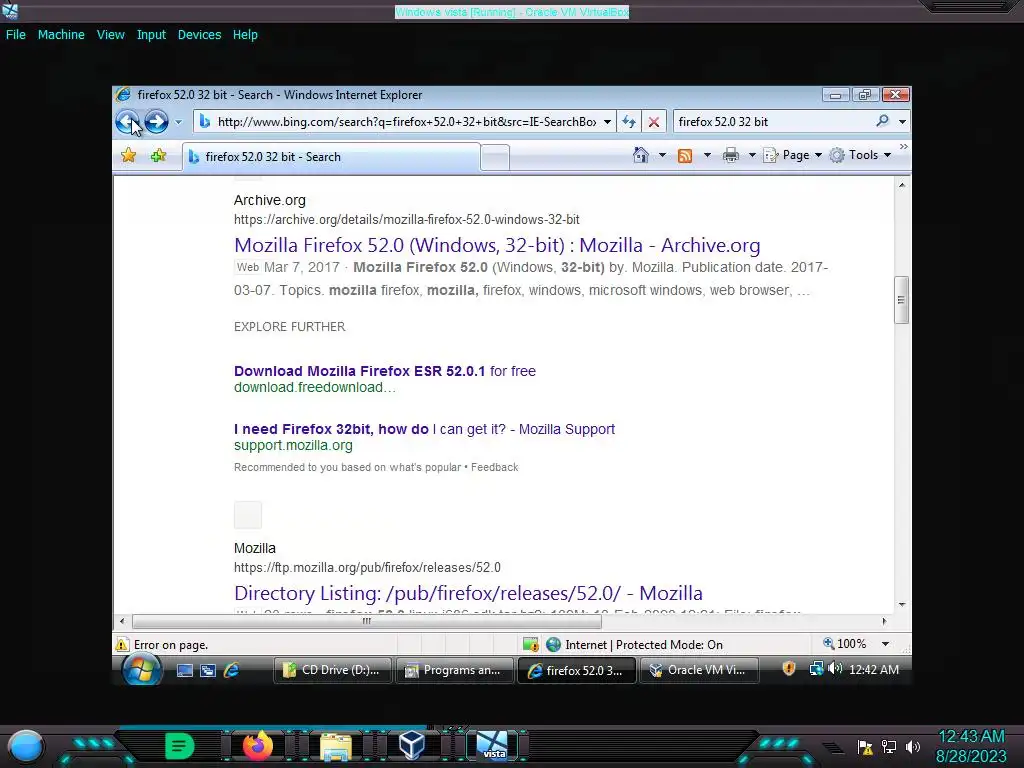Viewport: 1024px width, 768px height.
Task: Click File Explorer icon in host taskbar
Action: pyautogui.click(x=336, y=745)
